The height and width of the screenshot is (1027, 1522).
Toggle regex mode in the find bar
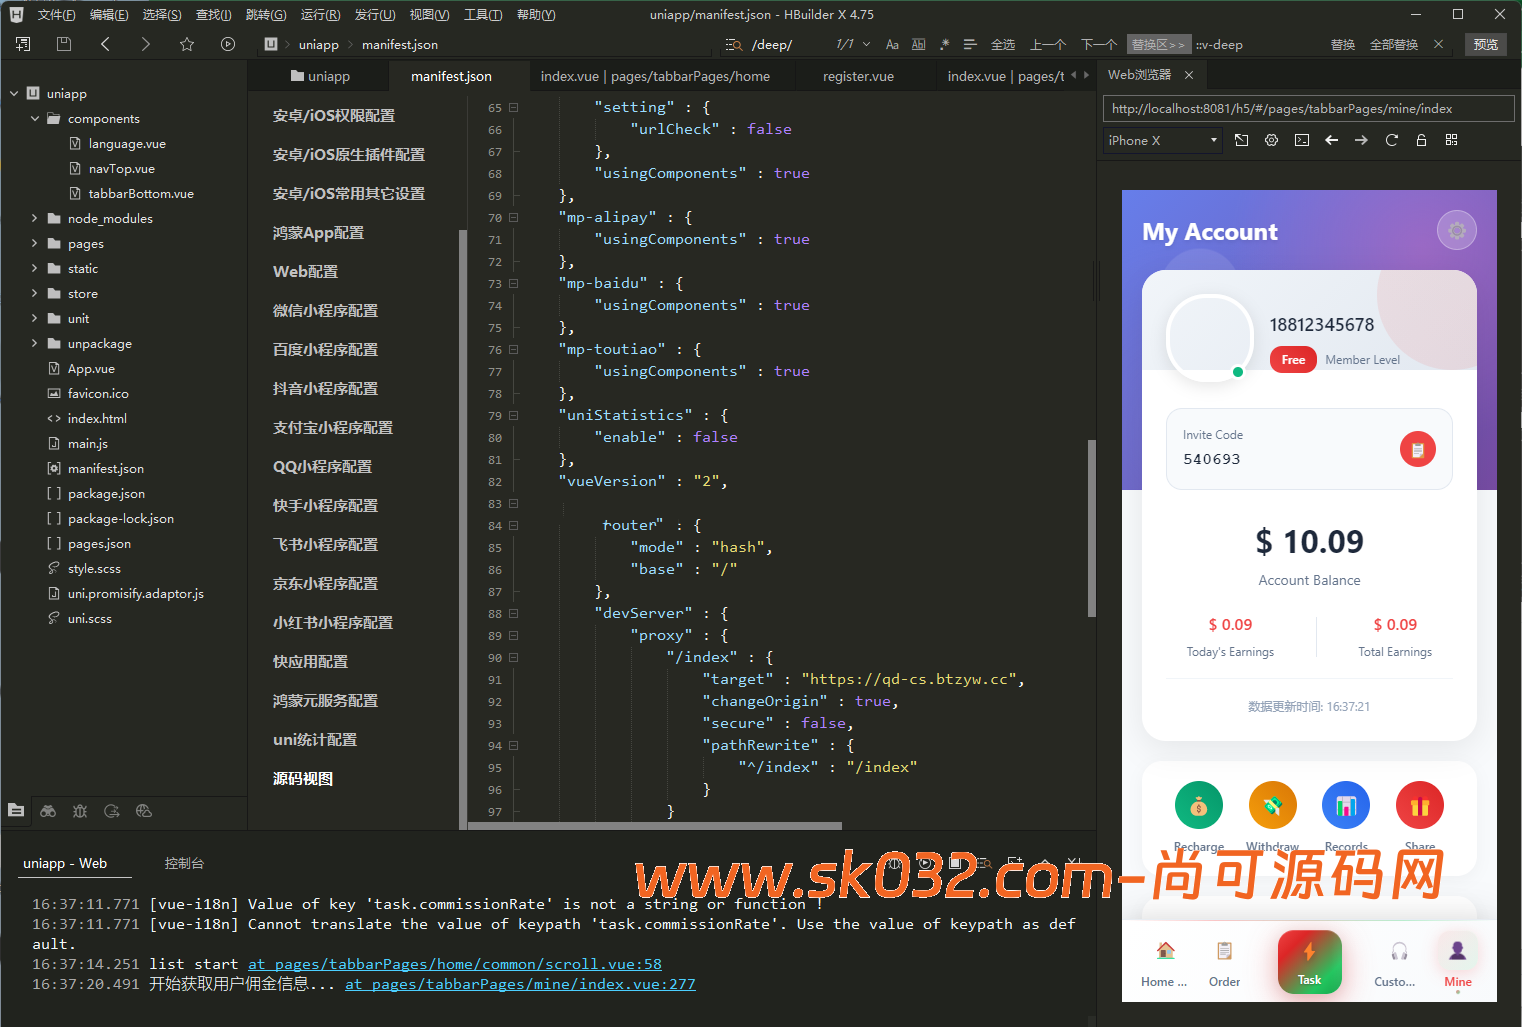click(x=944, y=44)
